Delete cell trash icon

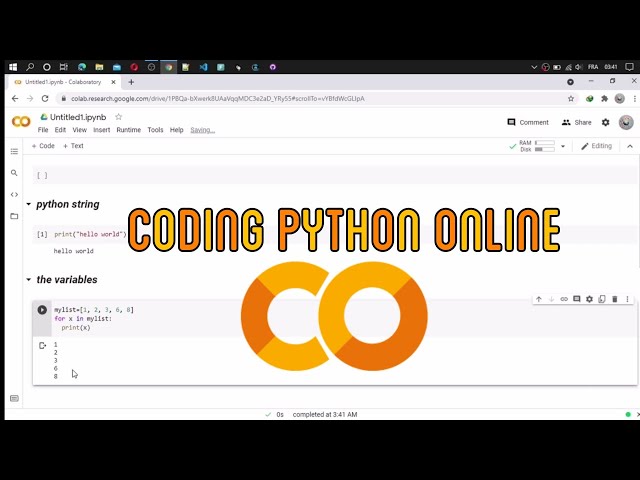coord(615,299)
